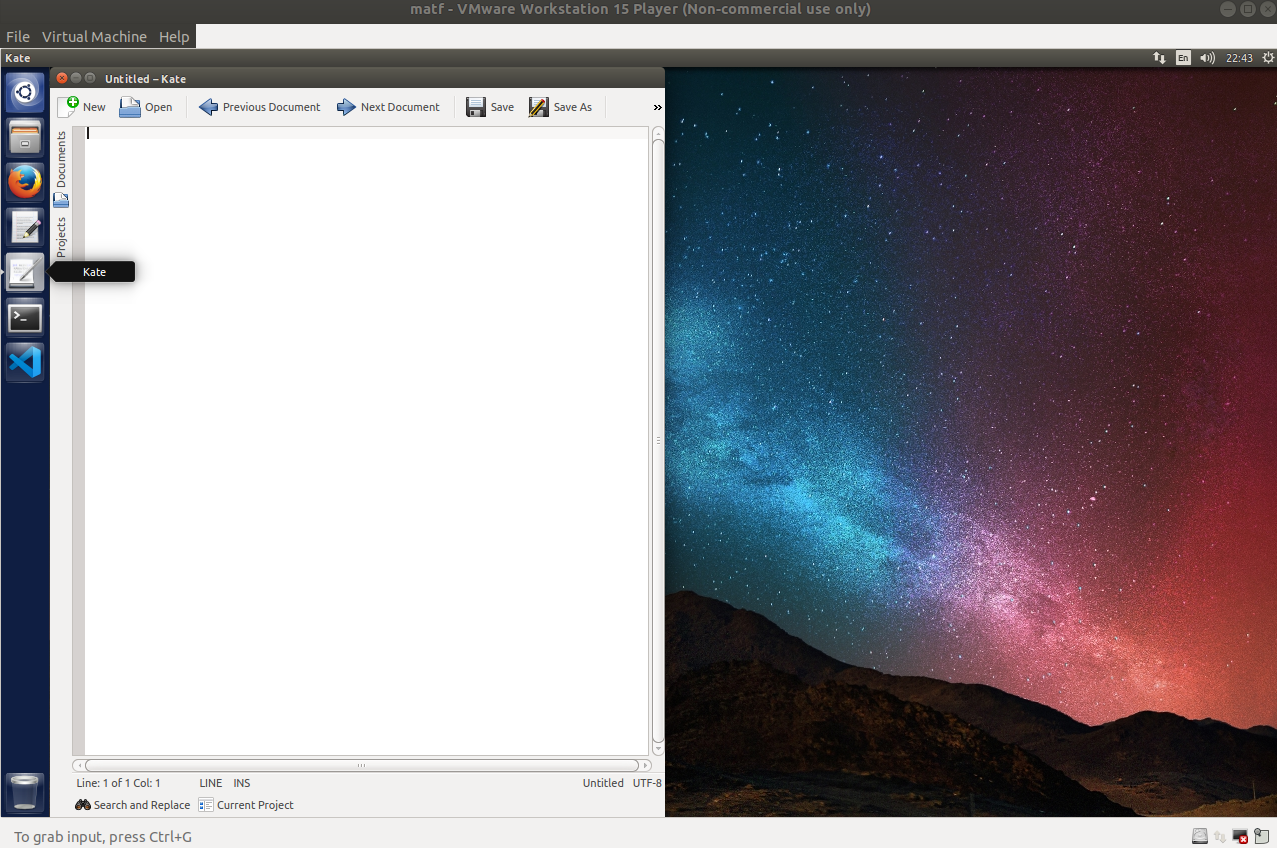1277x848 pixels.
Task: Show the Current Project panel
Action: point(246,805)
